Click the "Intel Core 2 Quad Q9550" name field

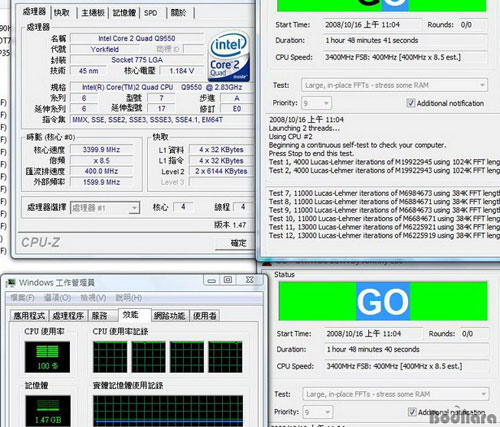(x=137, y=38)
